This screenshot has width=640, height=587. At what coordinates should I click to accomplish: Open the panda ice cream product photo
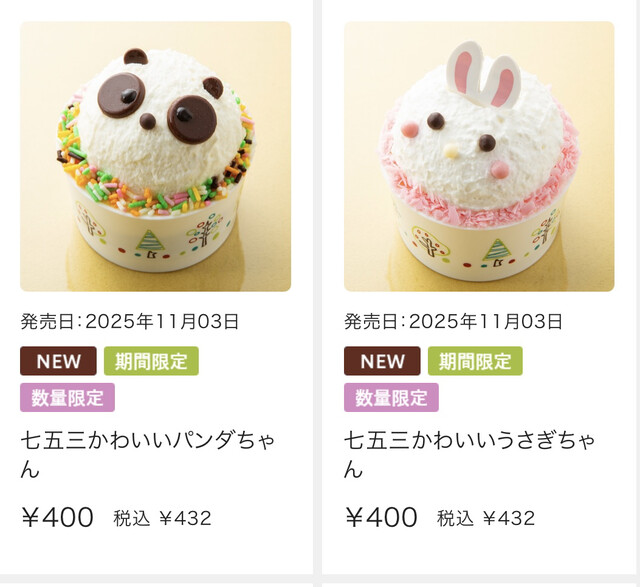[156, 156]
